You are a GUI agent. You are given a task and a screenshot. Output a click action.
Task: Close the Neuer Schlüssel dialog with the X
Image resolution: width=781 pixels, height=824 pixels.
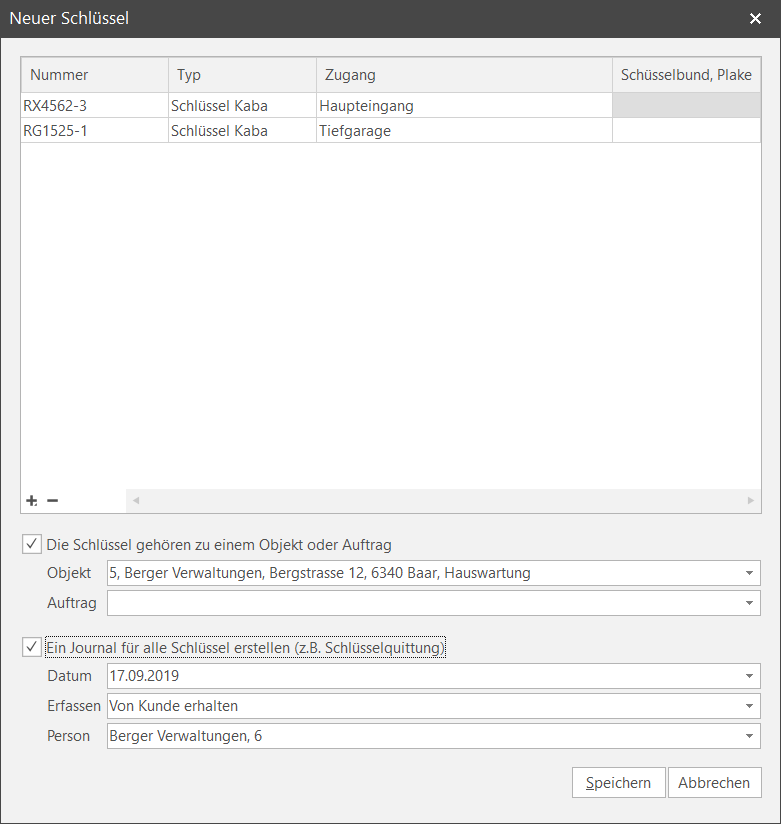point(755,18)
